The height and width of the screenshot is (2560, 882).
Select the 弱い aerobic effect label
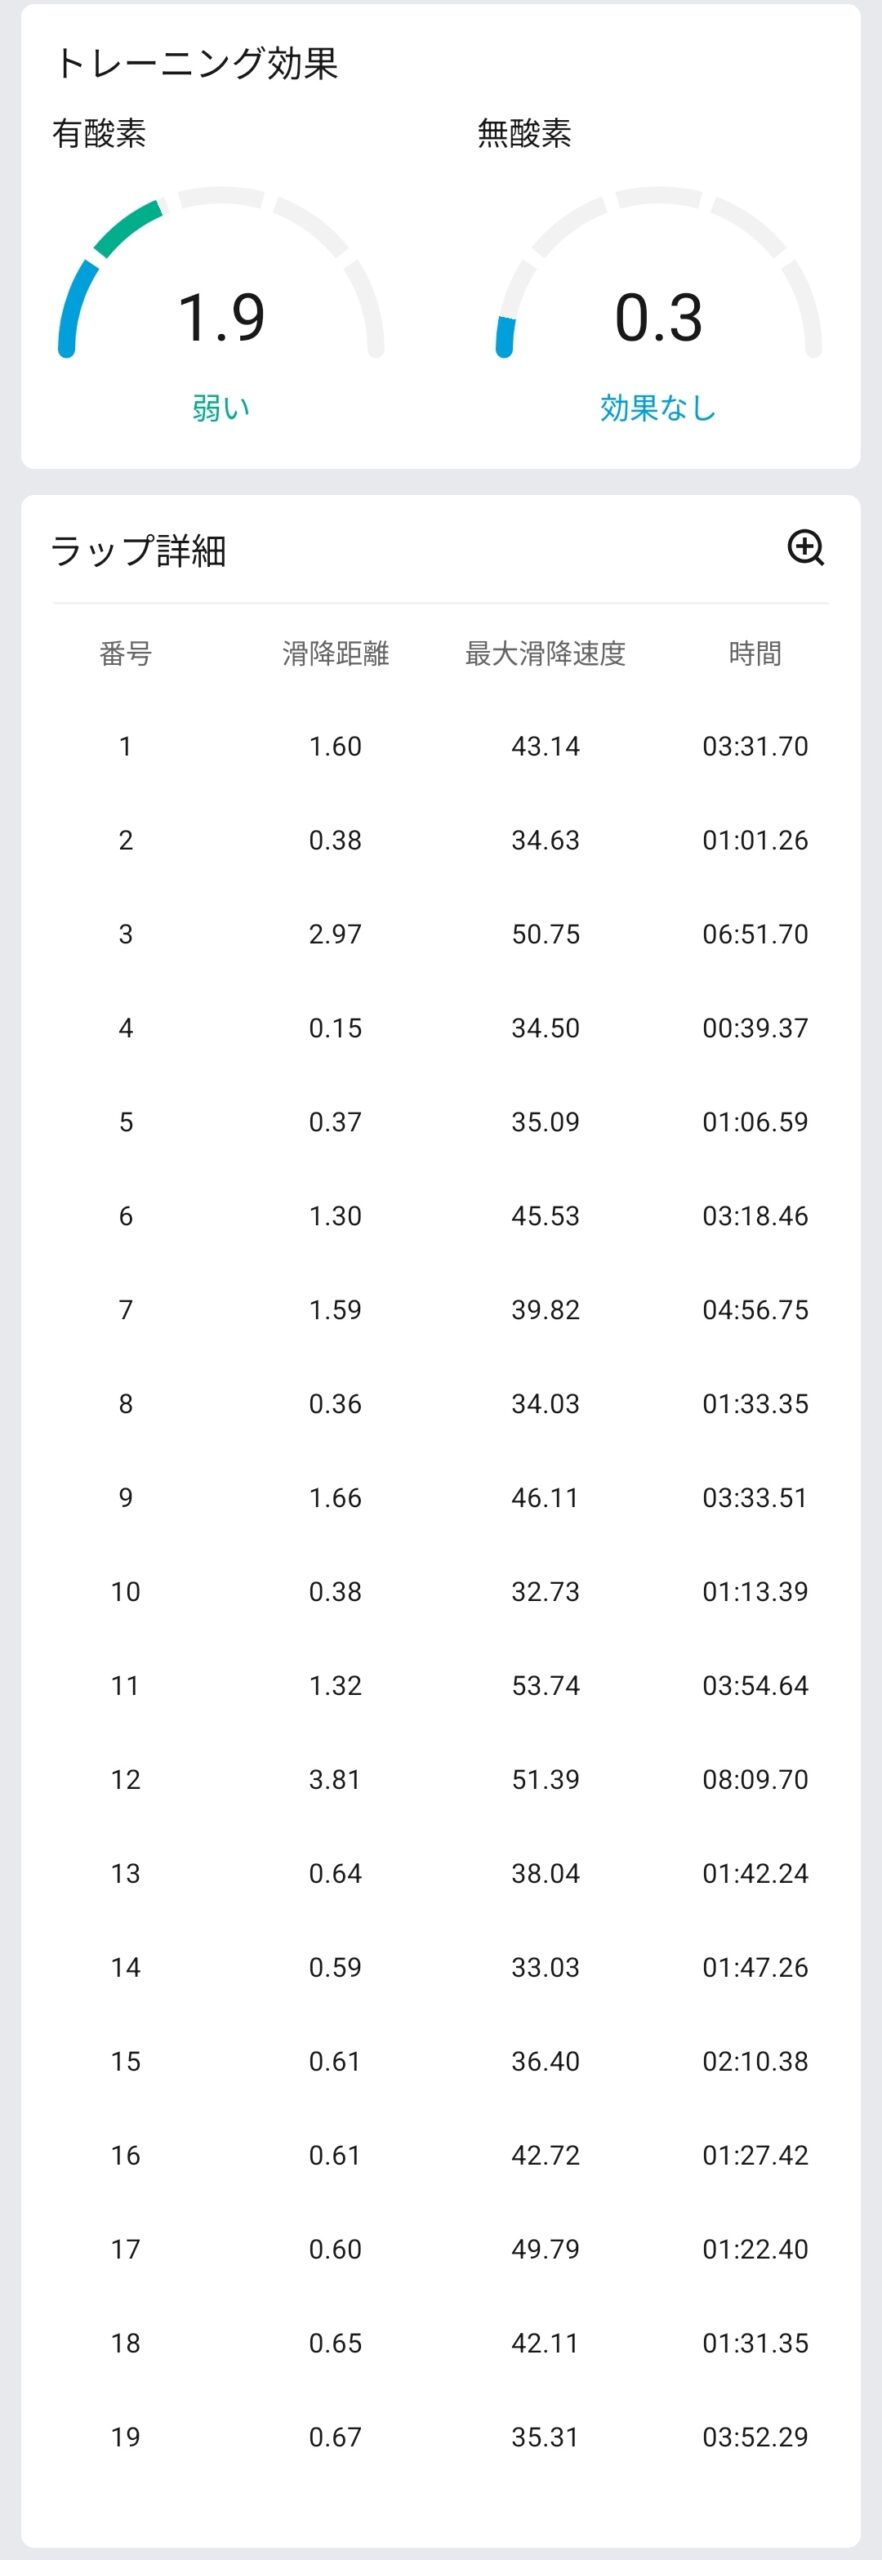tap(221, 408)
